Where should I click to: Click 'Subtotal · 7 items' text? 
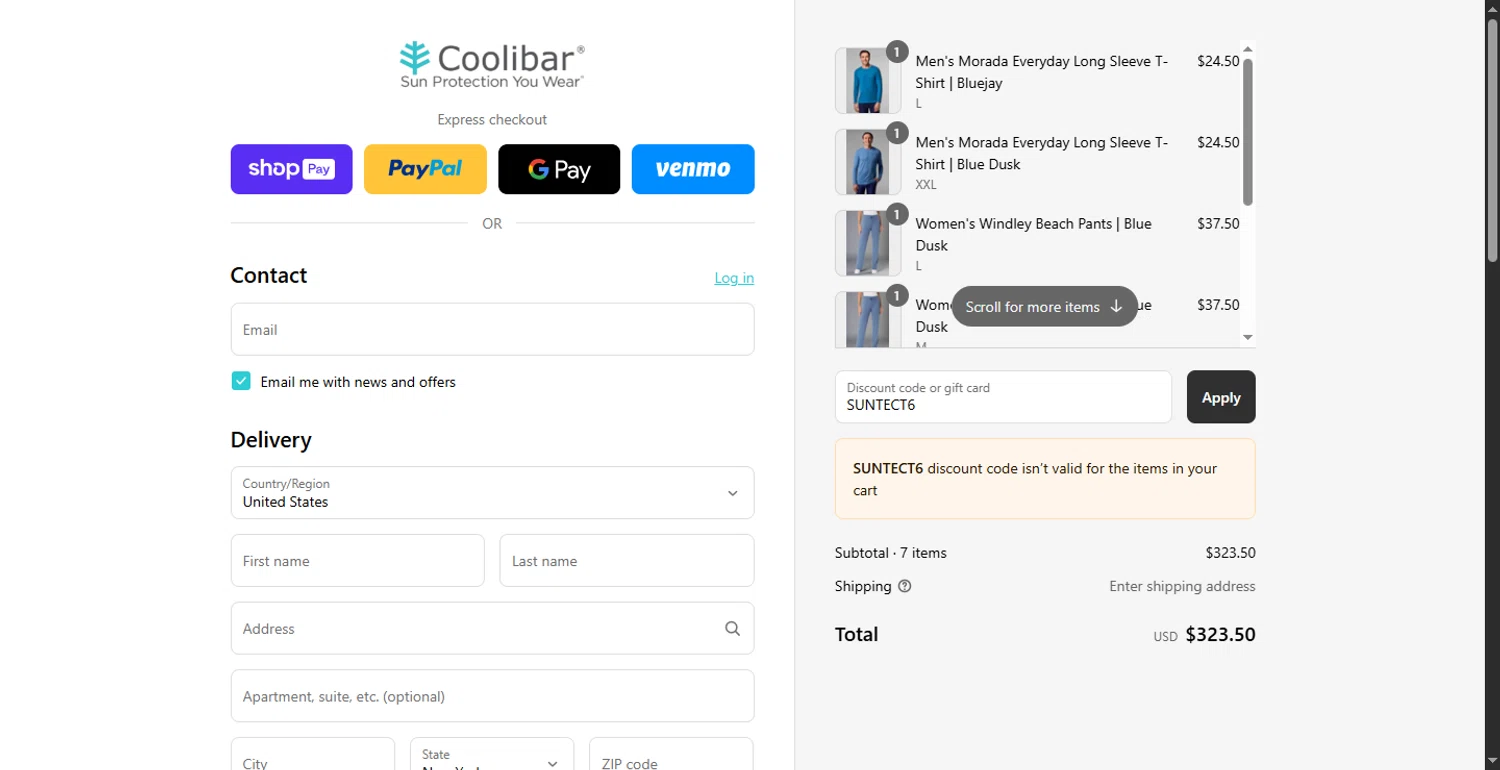point(891,553)
